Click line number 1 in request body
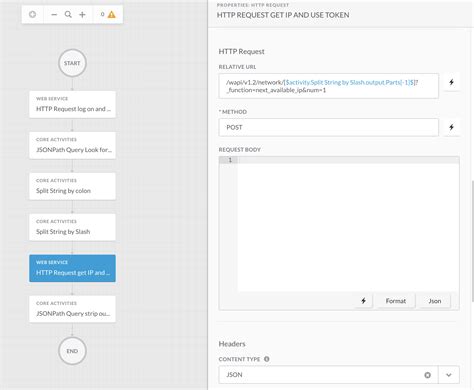Viewport: 474px width, 390px height. point(230,160)
